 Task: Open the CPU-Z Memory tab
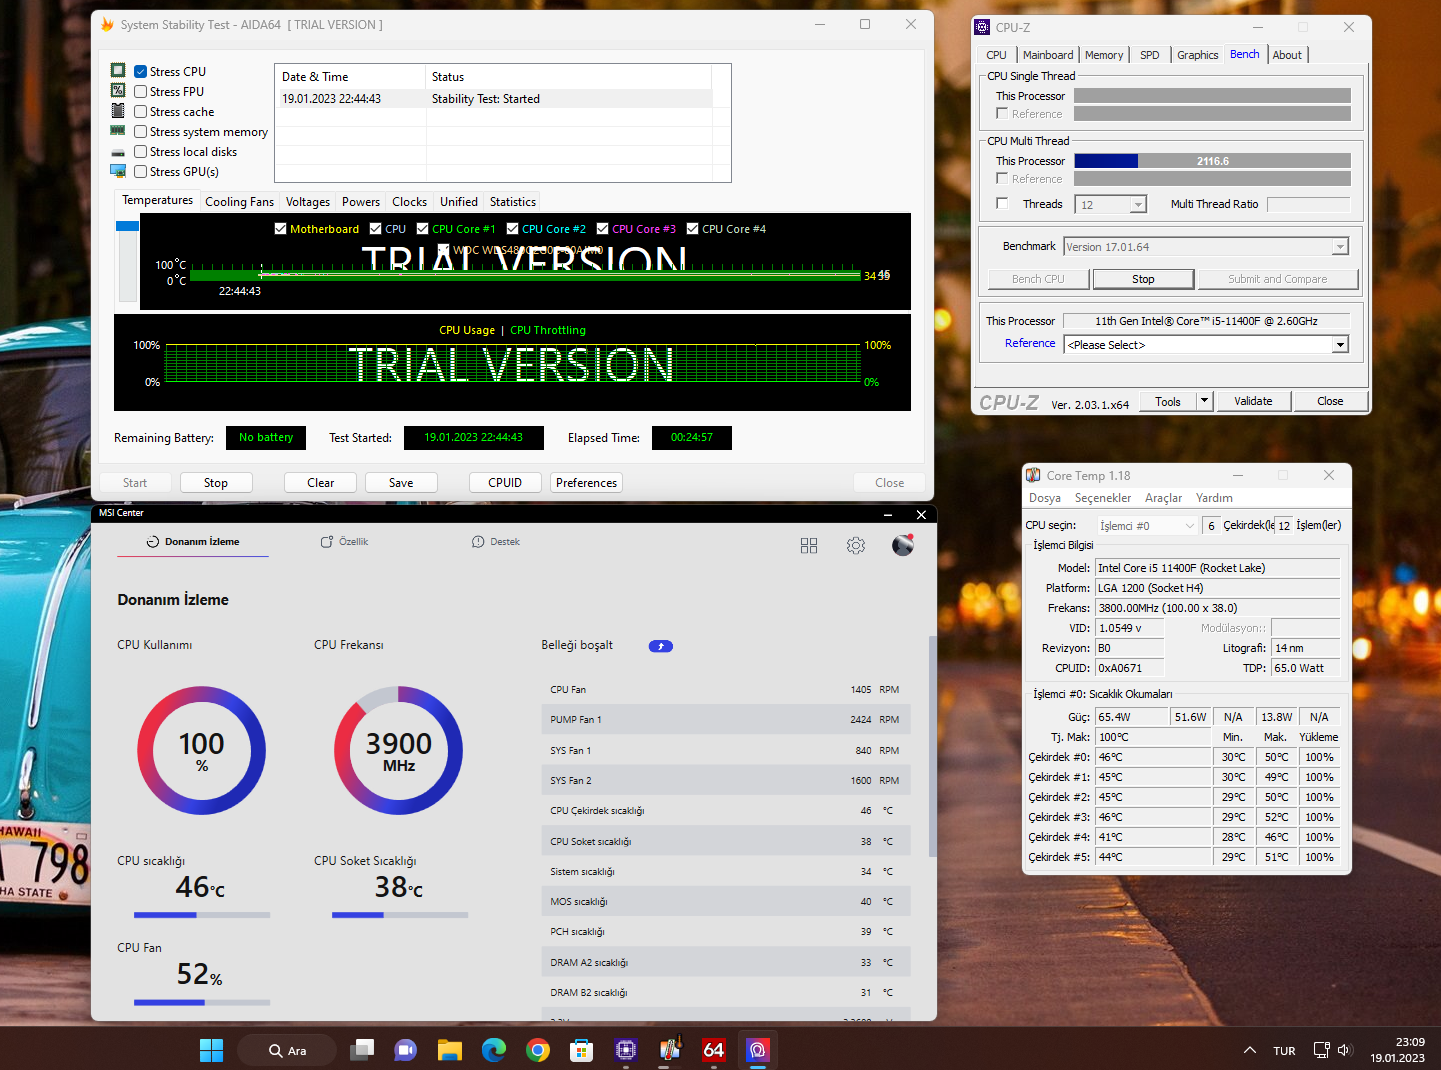click(x=1104, y=55)
